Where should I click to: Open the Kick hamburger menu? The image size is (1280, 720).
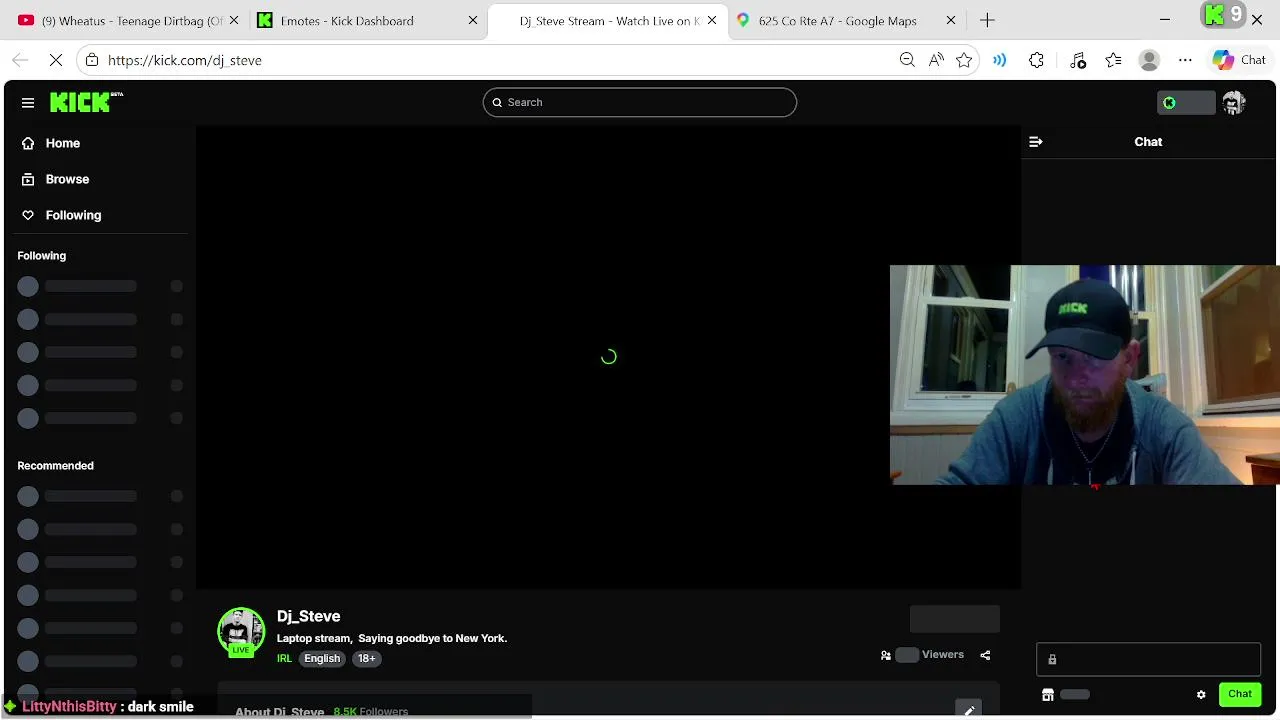click(28, 103)
